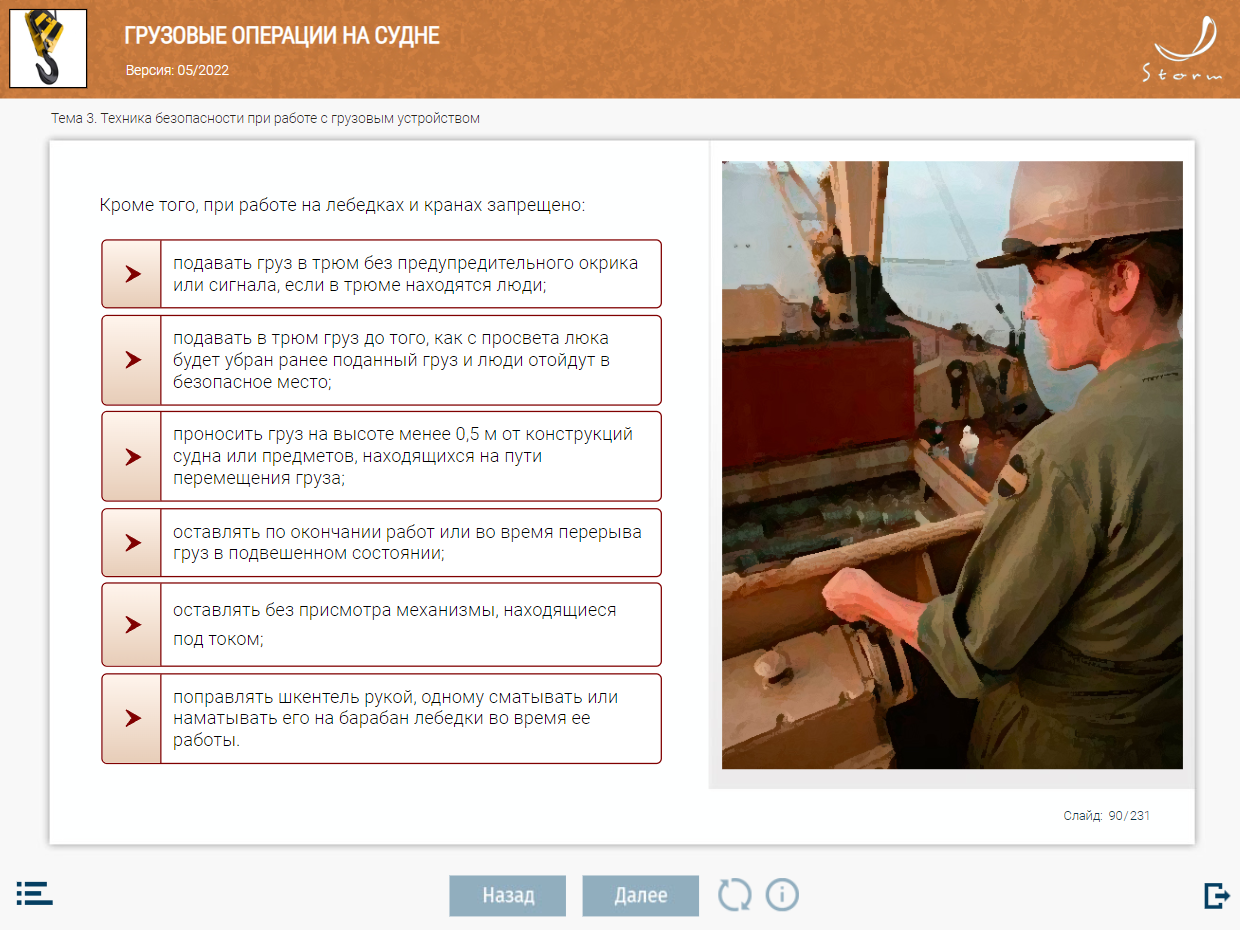
Task: Click arrow beside 'оставлять по окончании работ'
Action: [x=132, y=542]
